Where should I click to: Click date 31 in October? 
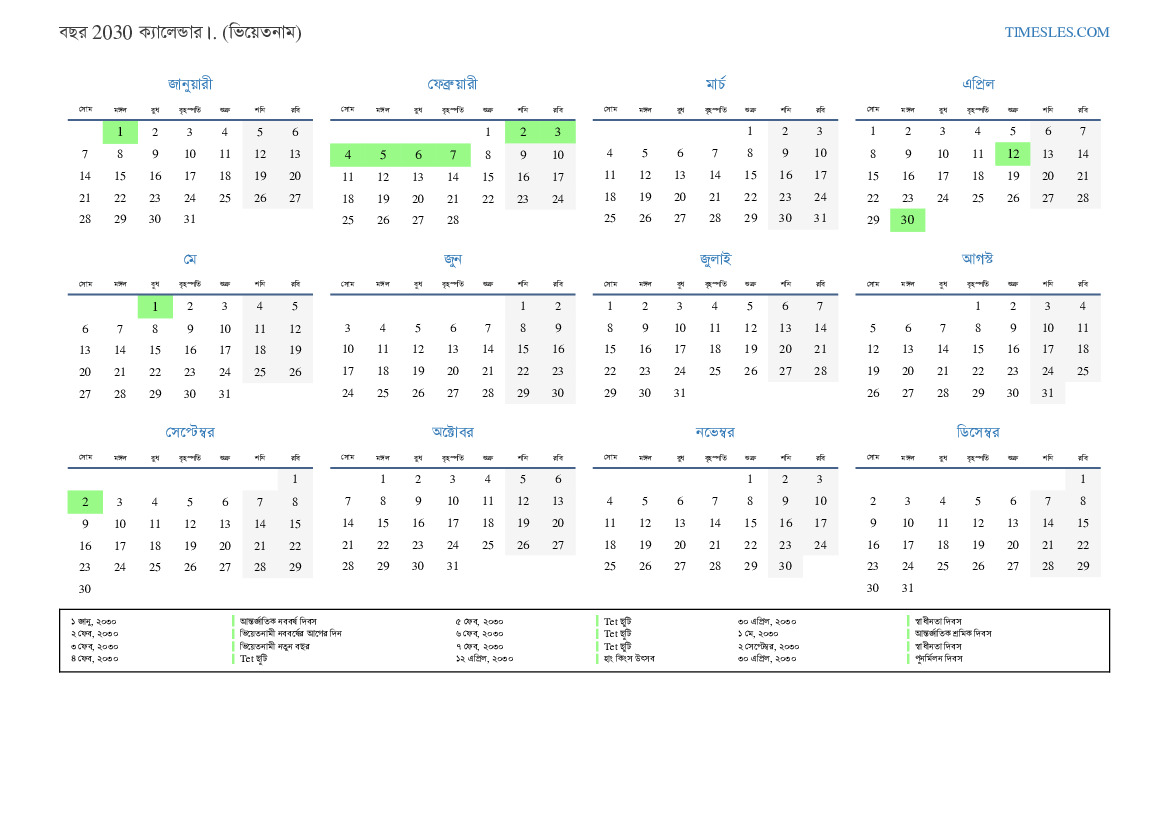click(x=453, y=566)
